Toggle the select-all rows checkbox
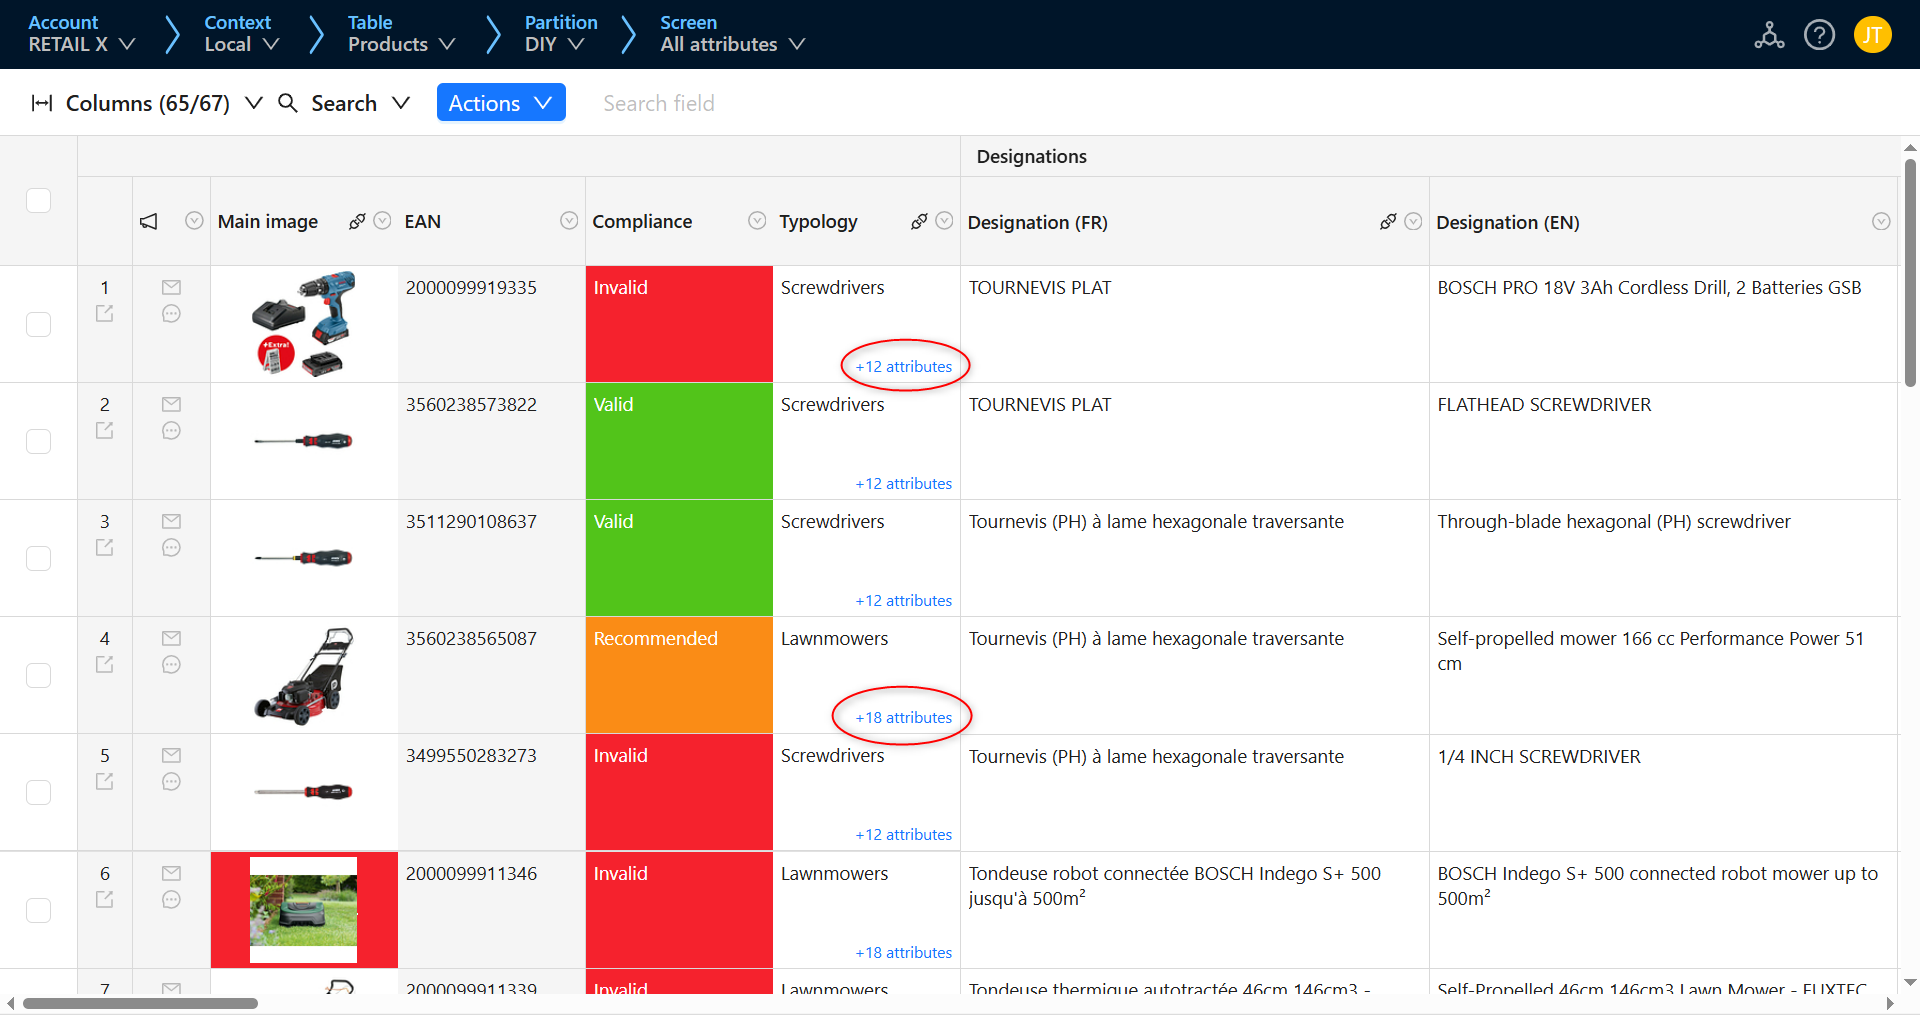1920x1015 pixels. pos(38,200)
